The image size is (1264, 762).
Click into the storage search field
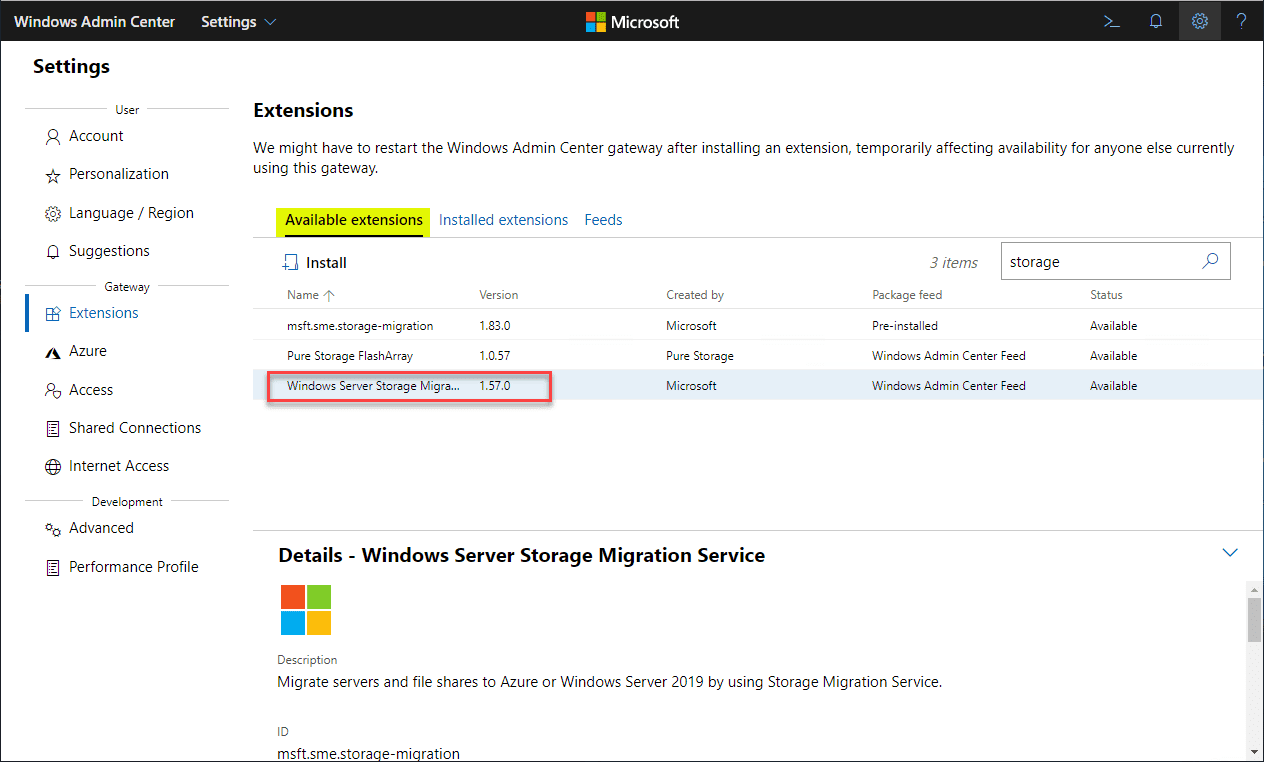1098,262
